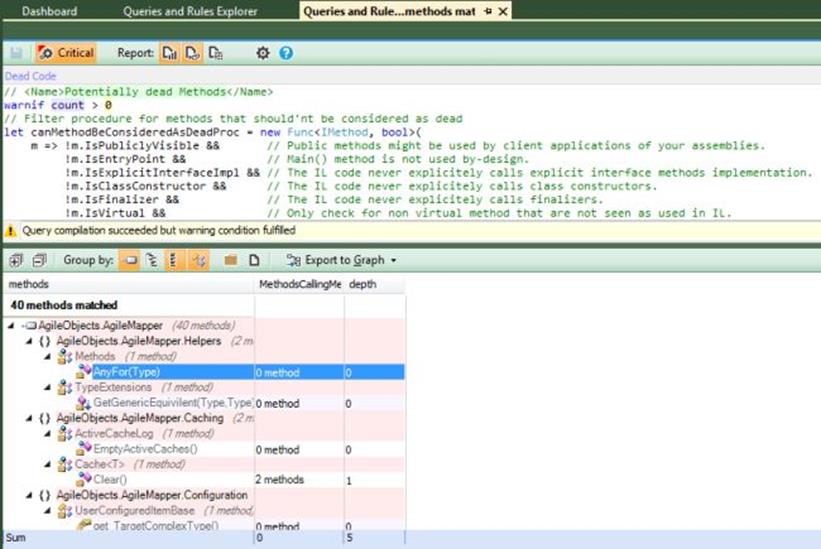Pin the active query editor tab
Image resolution: width=821 pixels, height=549 pixels.
[488, 11]
